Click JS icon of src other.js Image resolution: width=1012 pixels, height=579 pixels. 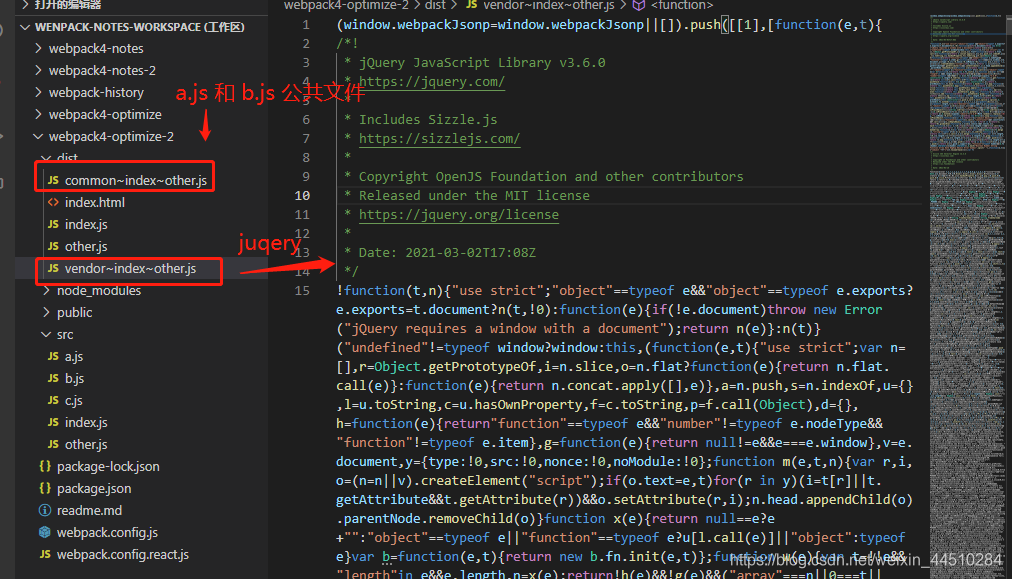click(54, 444)
